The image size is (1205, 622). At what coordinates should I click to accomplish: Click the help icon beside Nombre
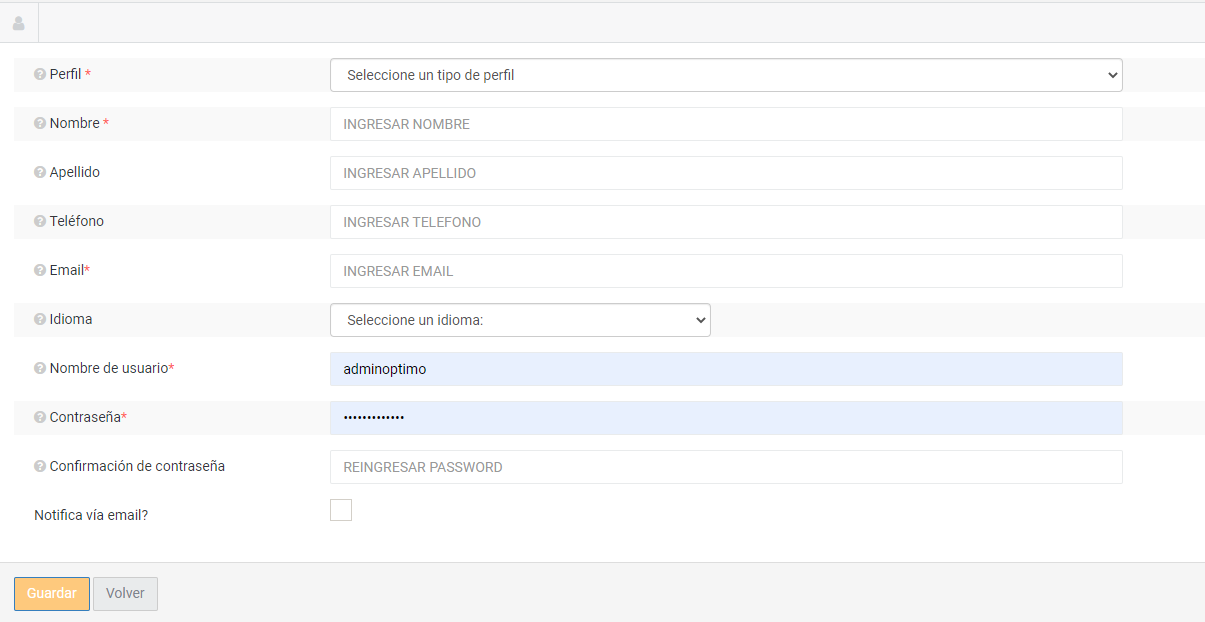40,124
